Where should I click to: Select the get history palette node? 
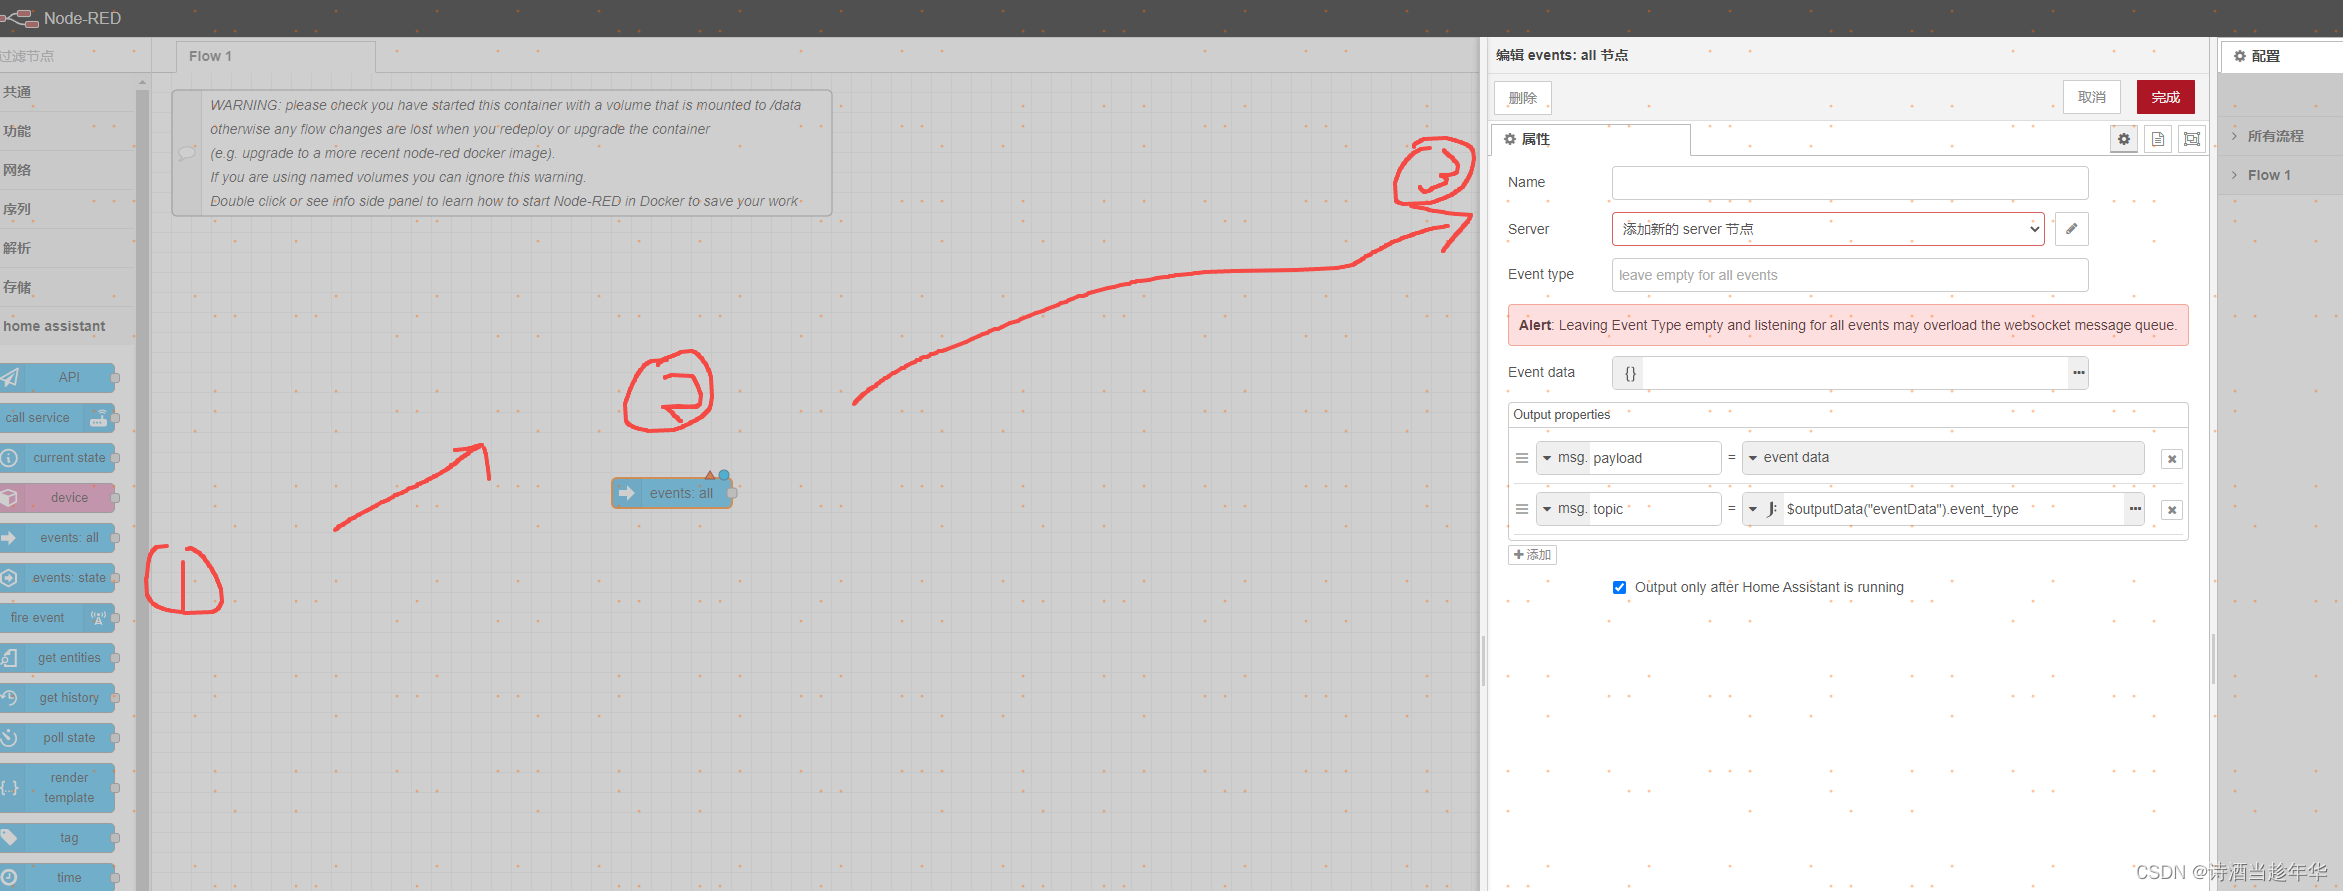tap(57, 697)
